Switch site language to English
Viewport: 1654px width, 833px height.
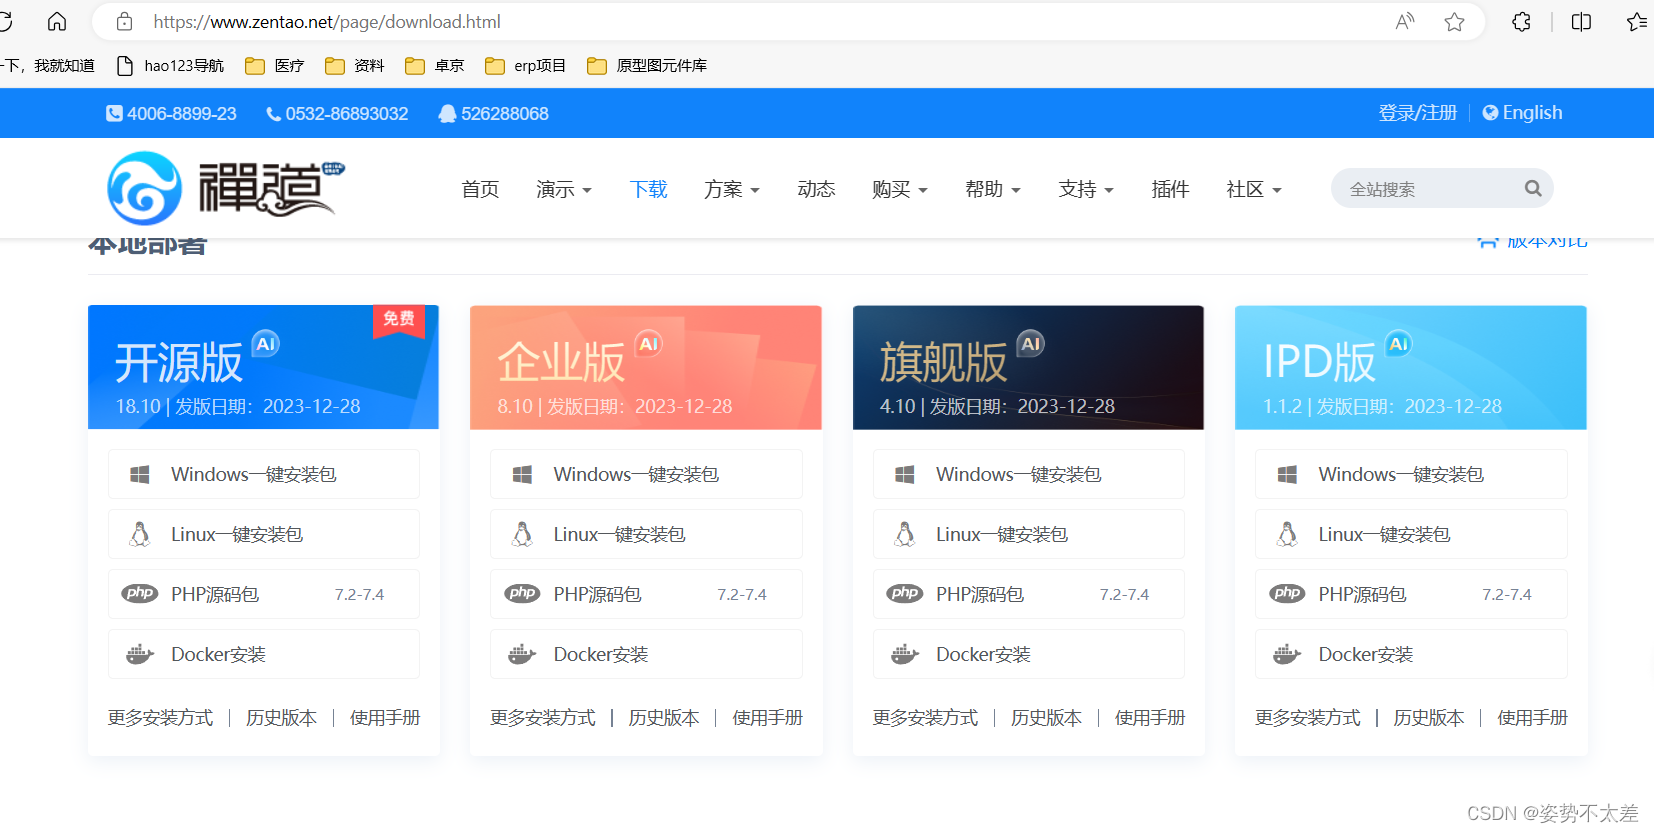(1522, 113)
